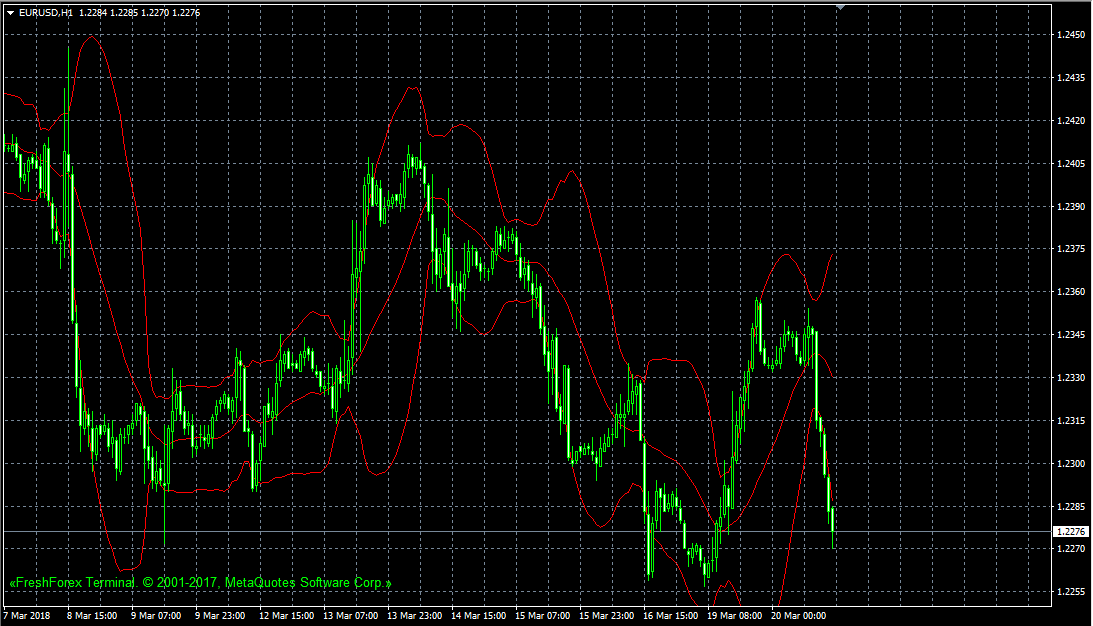The image size is (1093, 626).
Task: Click the 20 Mar 00:00 time label
Action: (799, 616)
